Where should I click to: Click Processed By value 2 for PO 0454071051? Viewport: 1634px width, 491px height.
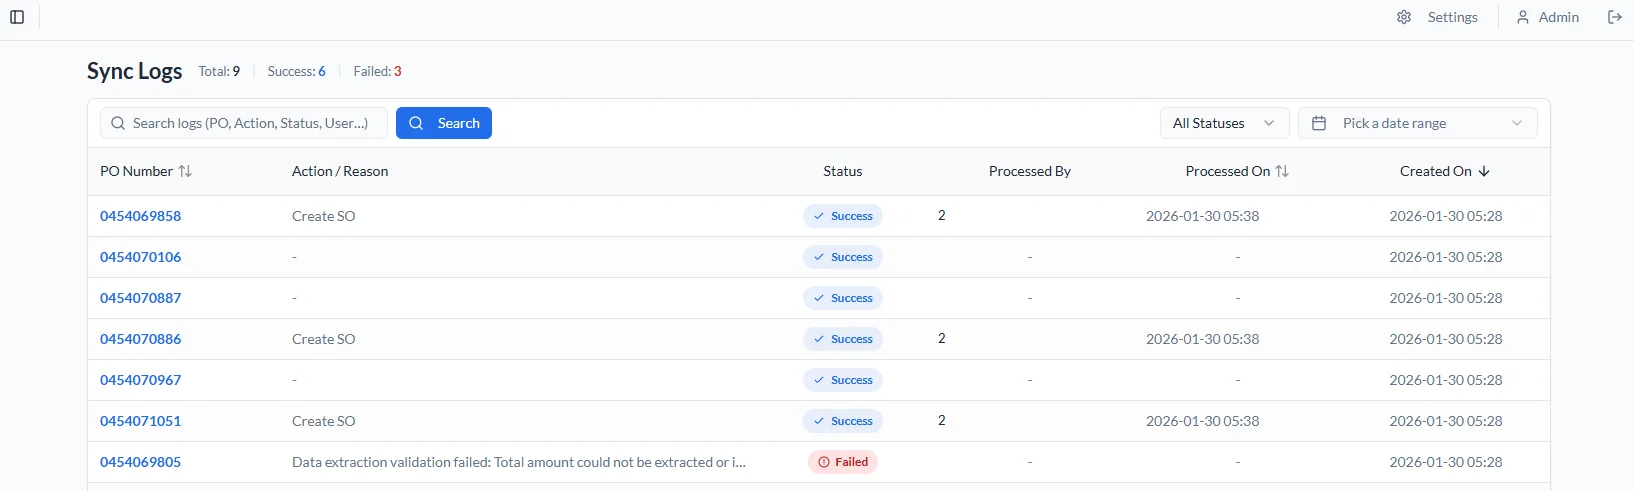942,420
